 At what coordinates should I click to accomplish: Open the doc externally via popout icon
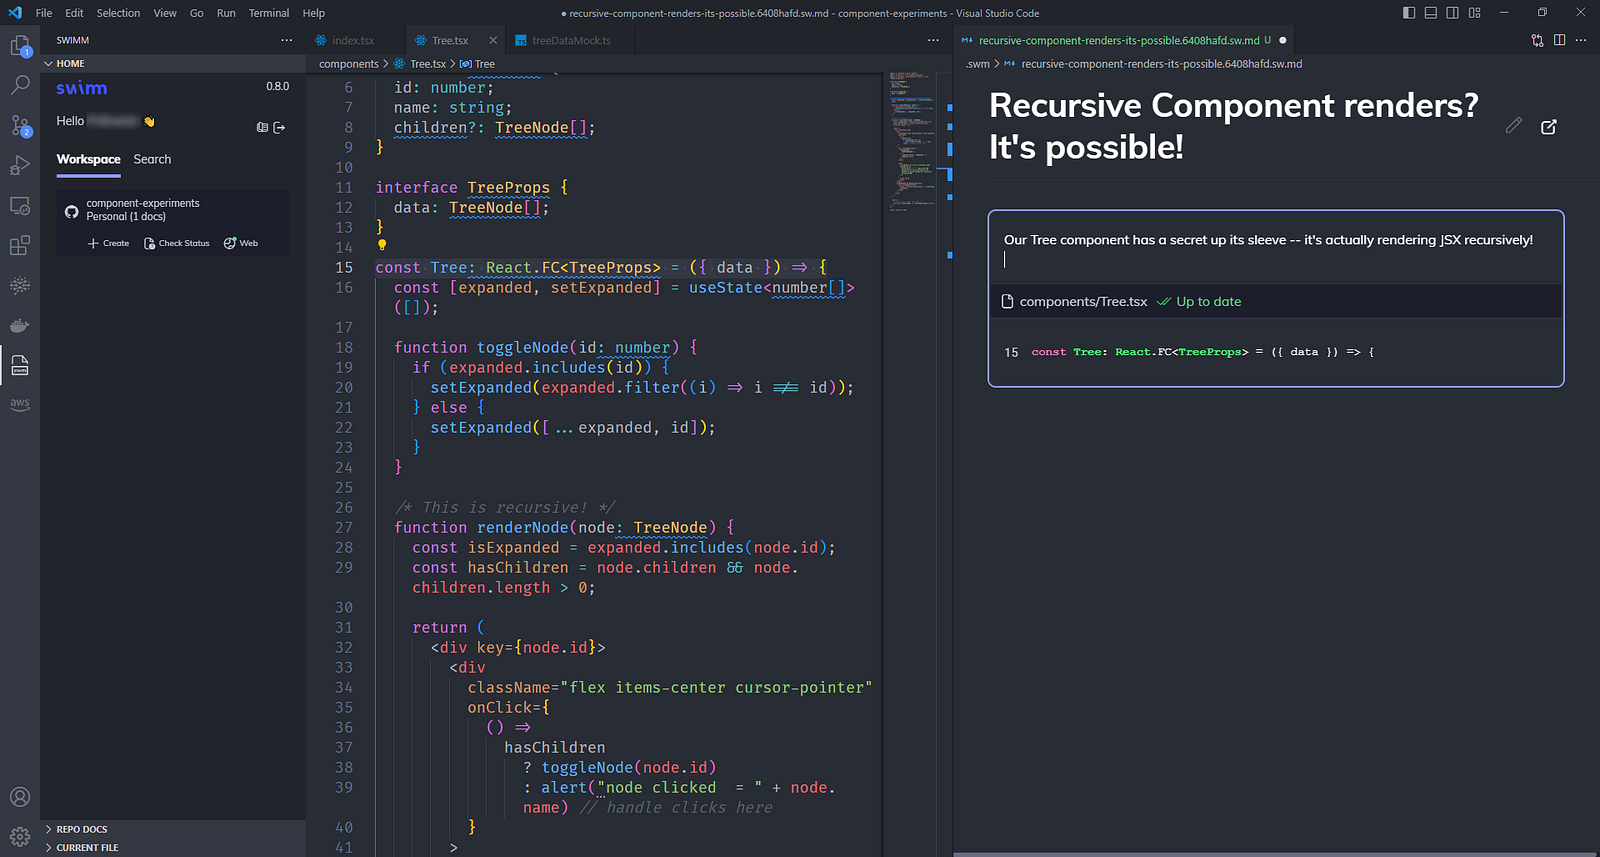click(1549, 127)
